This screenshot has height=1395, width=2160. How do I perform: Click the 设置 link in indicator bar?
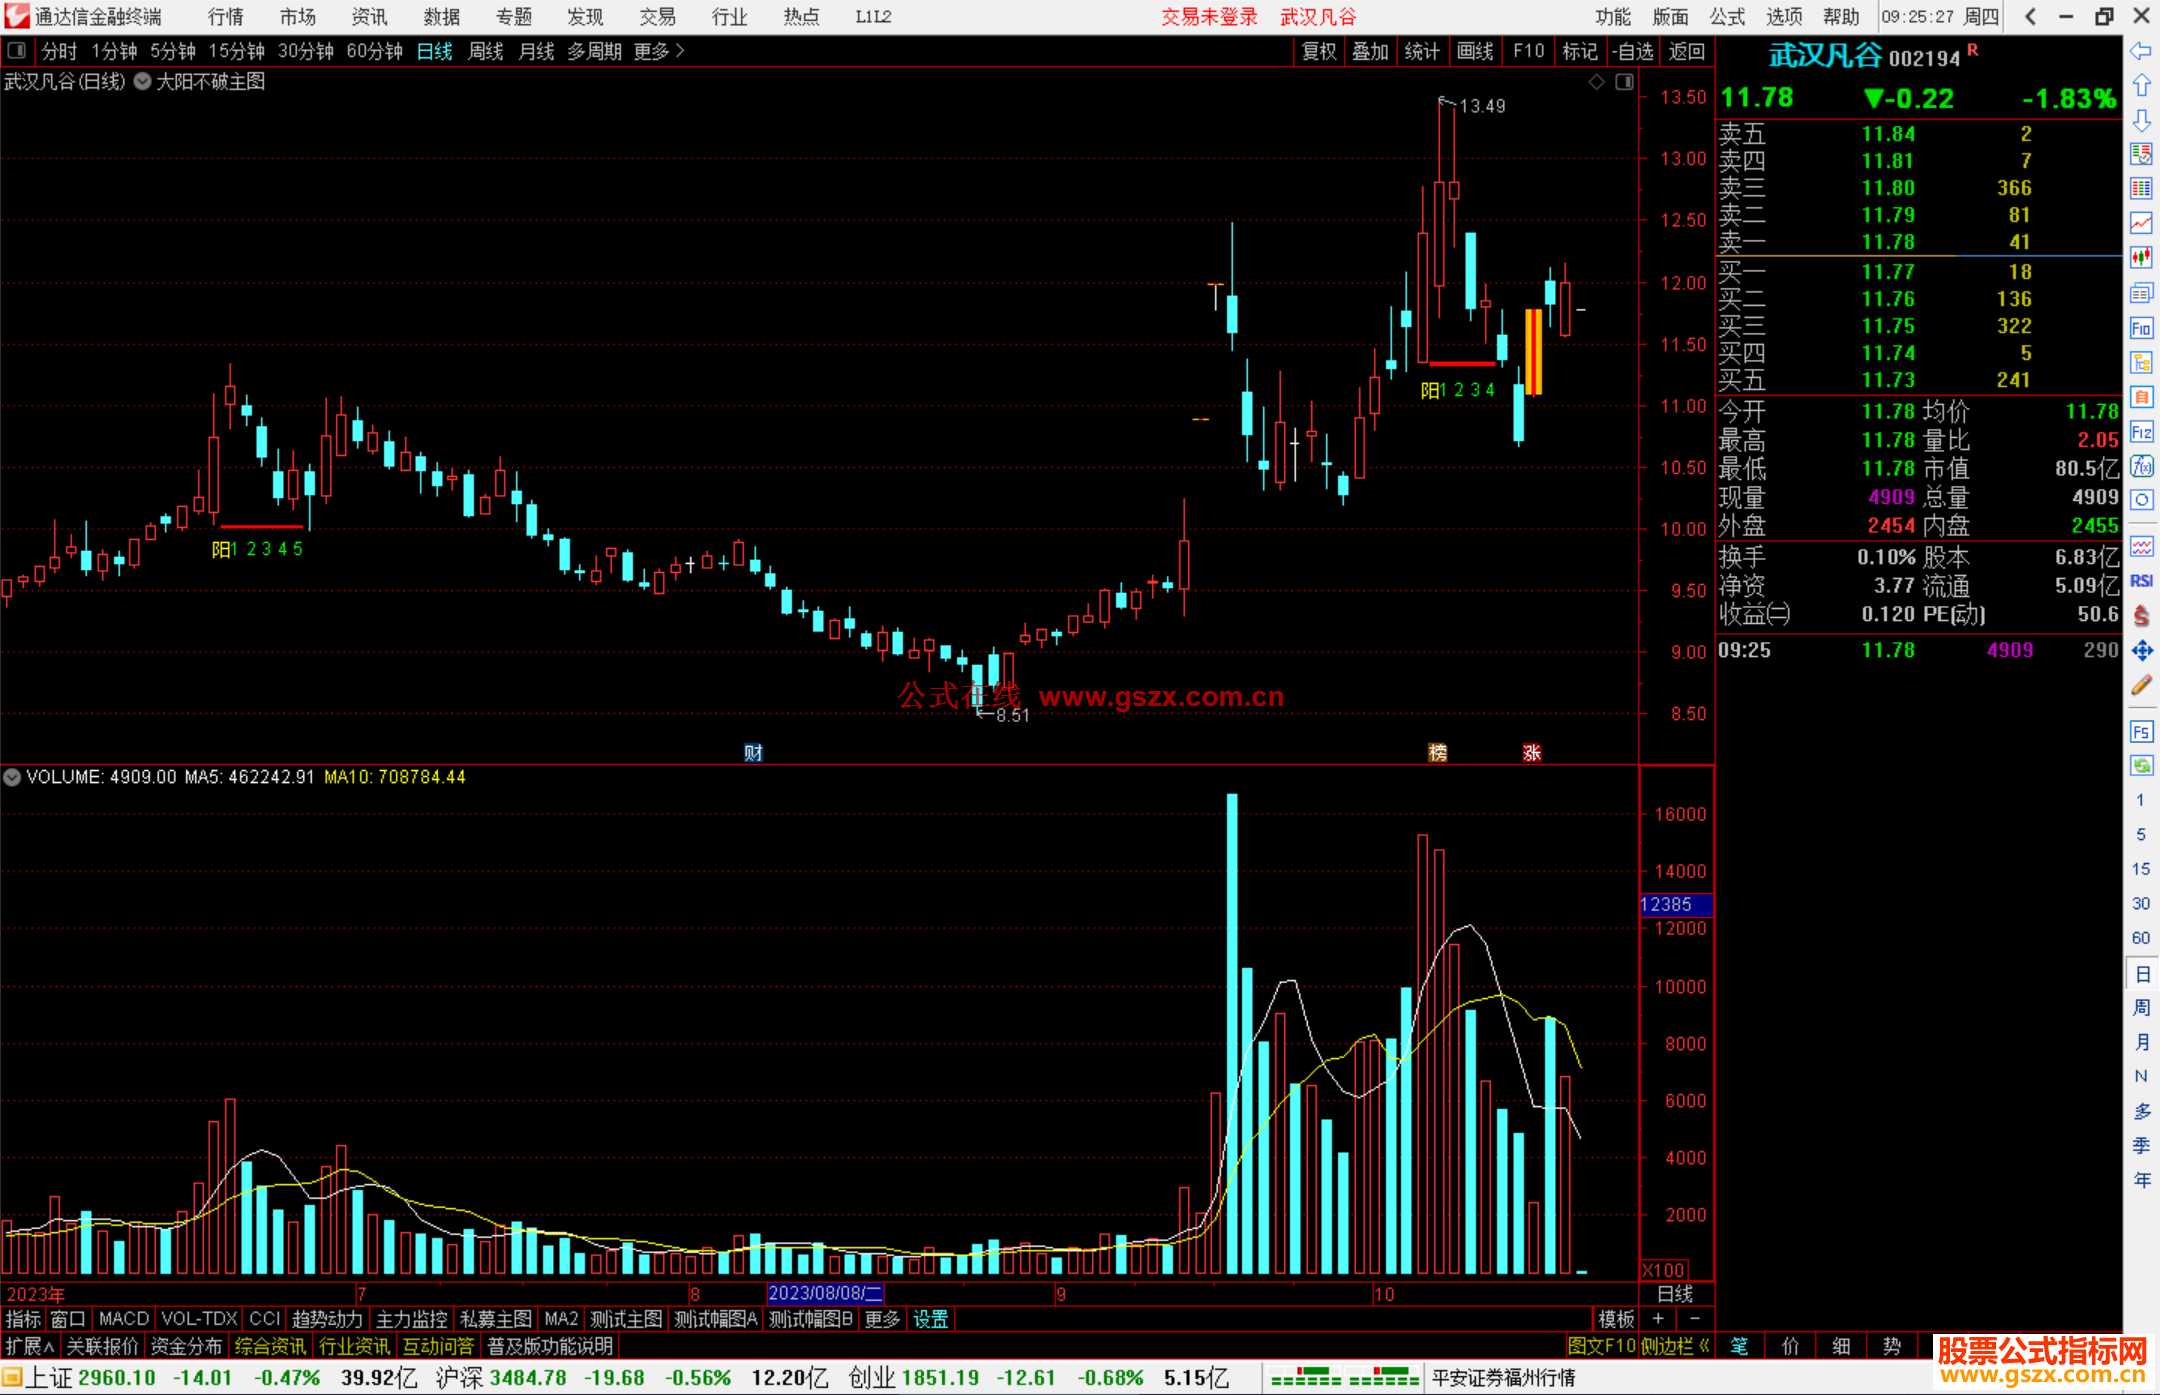coord(930,1319)
